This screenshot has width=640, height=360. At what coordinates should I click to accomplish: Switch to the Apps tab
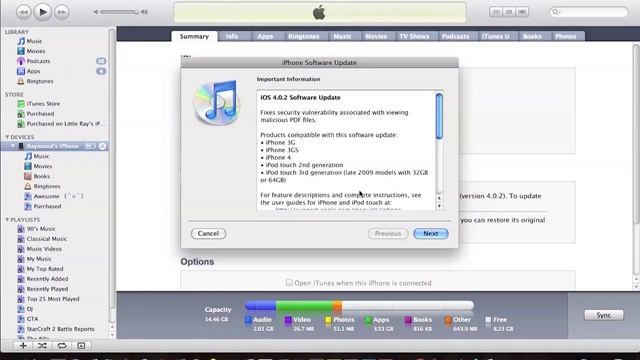(x=265, y=36)
